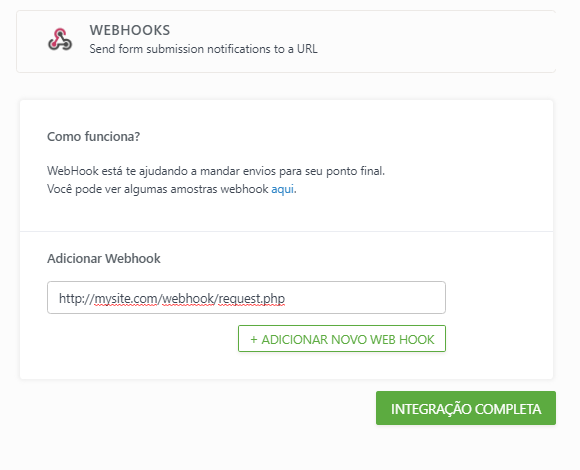The width and height of the screenshot is (580, 470).
Task: Open the "aqui" webhook samples link
Action: coord(283,189)
